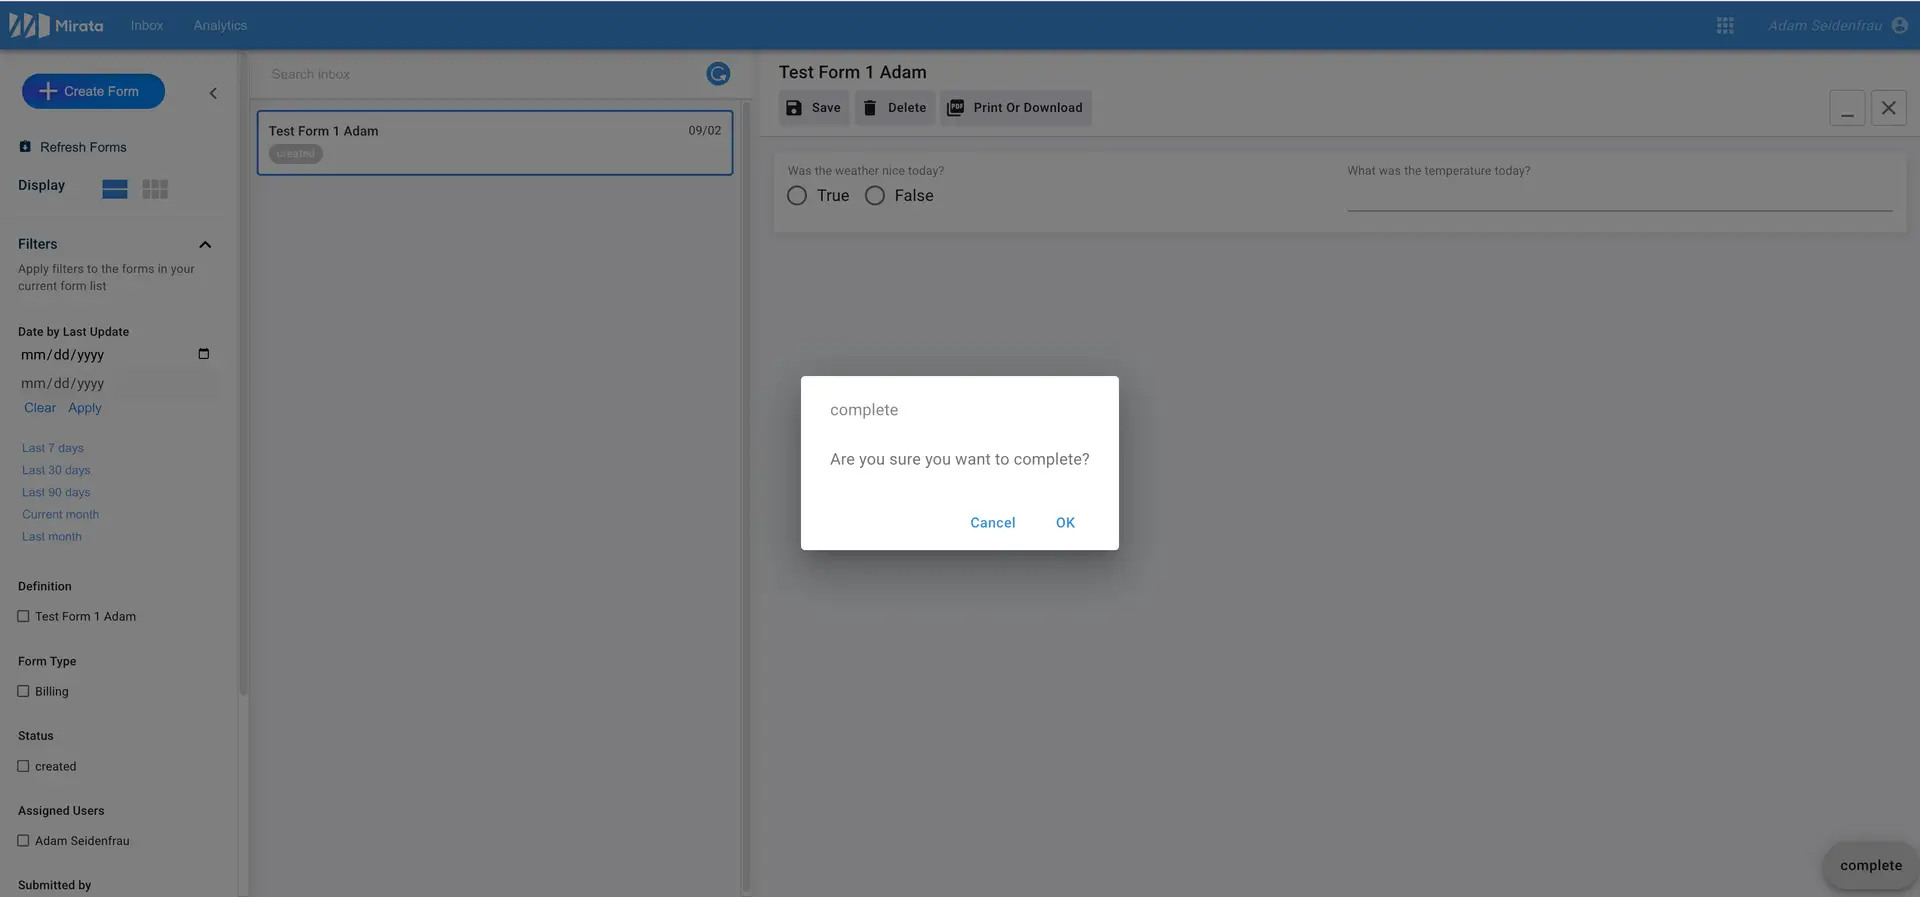Click the temperature answer field
Viewport: 1920px width, 897px height.
[x=1619, y=197]
